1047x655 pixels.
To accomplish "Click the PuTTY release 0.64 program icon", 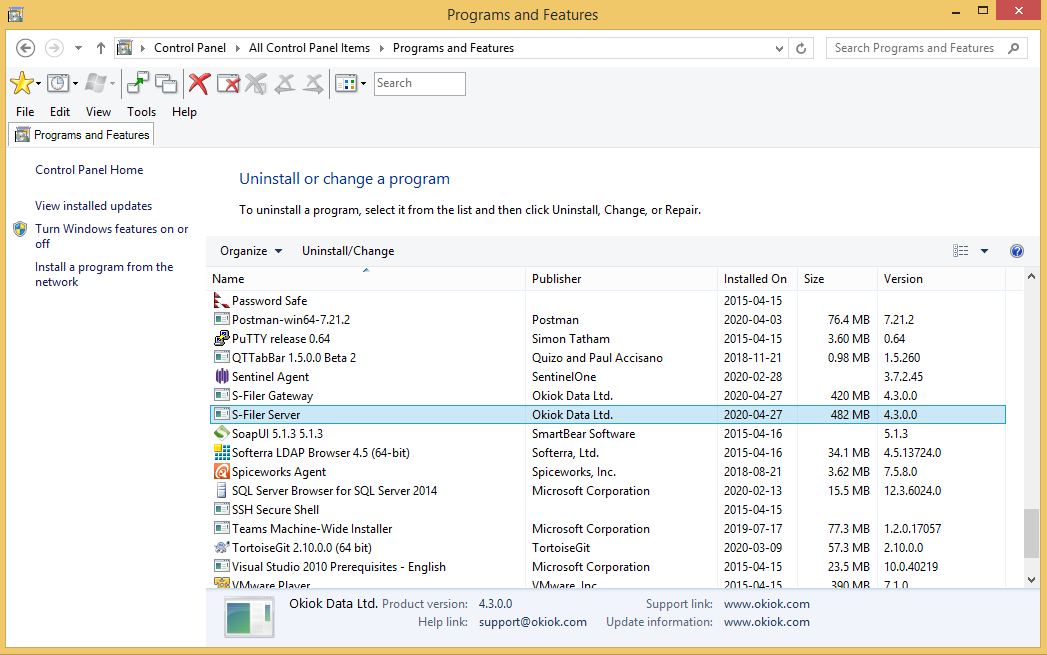I will pos(222,339).
